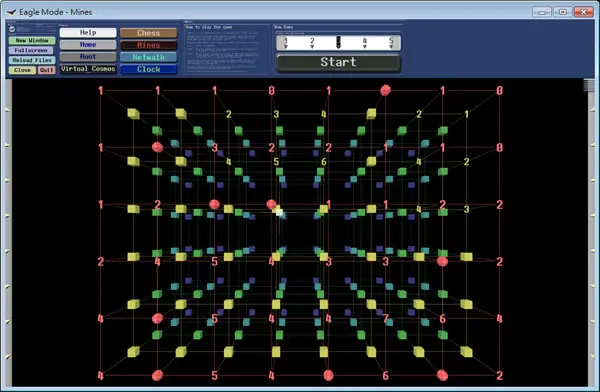The height and width of the screenshot is (392, 600).
Task: Click the yellow number 5 in the minefield
Action: coord(276,162)
